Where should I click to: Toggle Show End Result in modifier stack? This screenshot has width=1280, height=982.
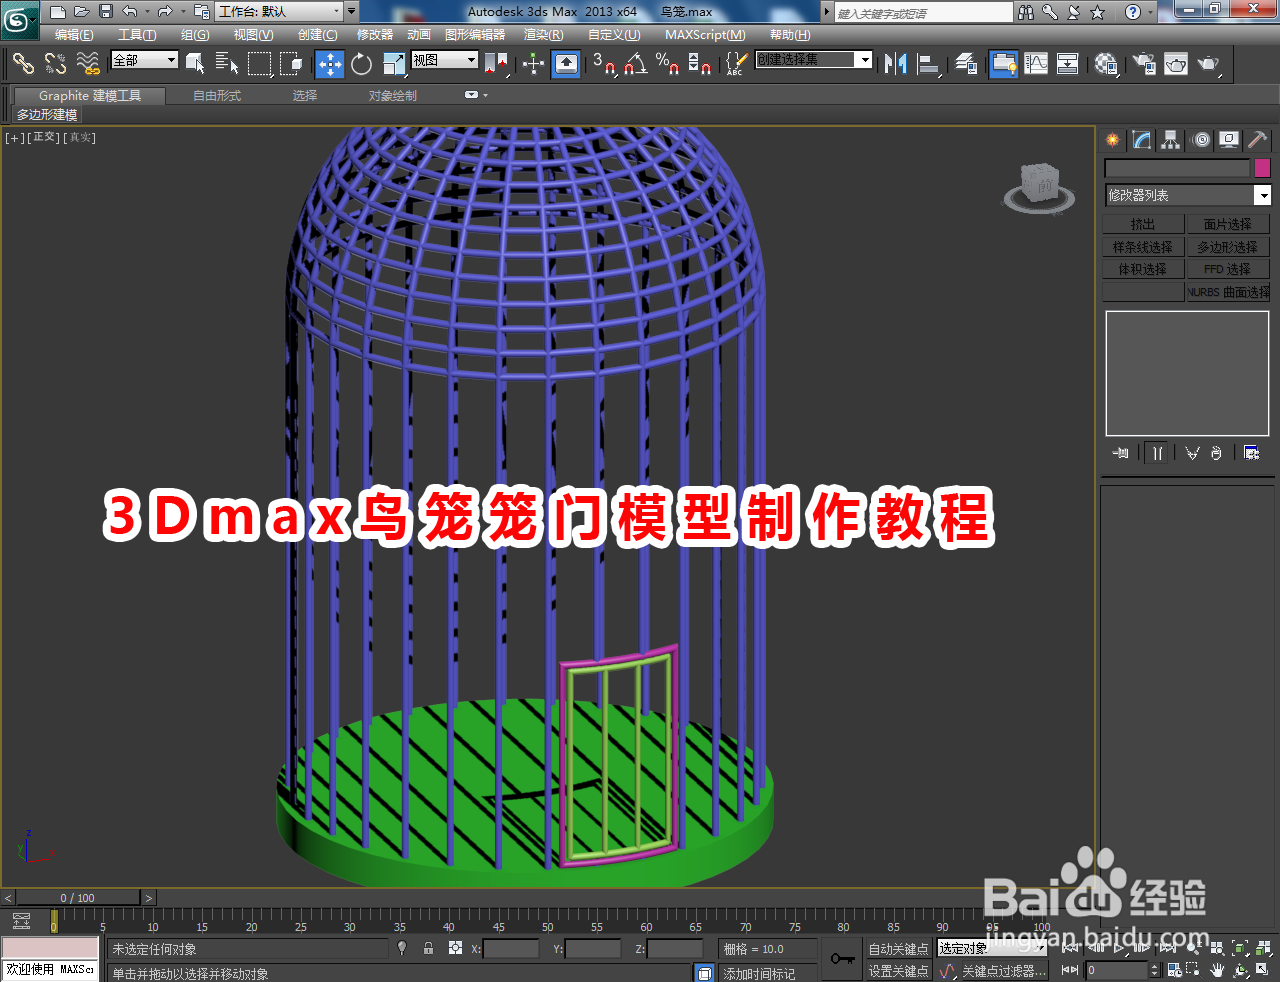(x=1157, y=453)
